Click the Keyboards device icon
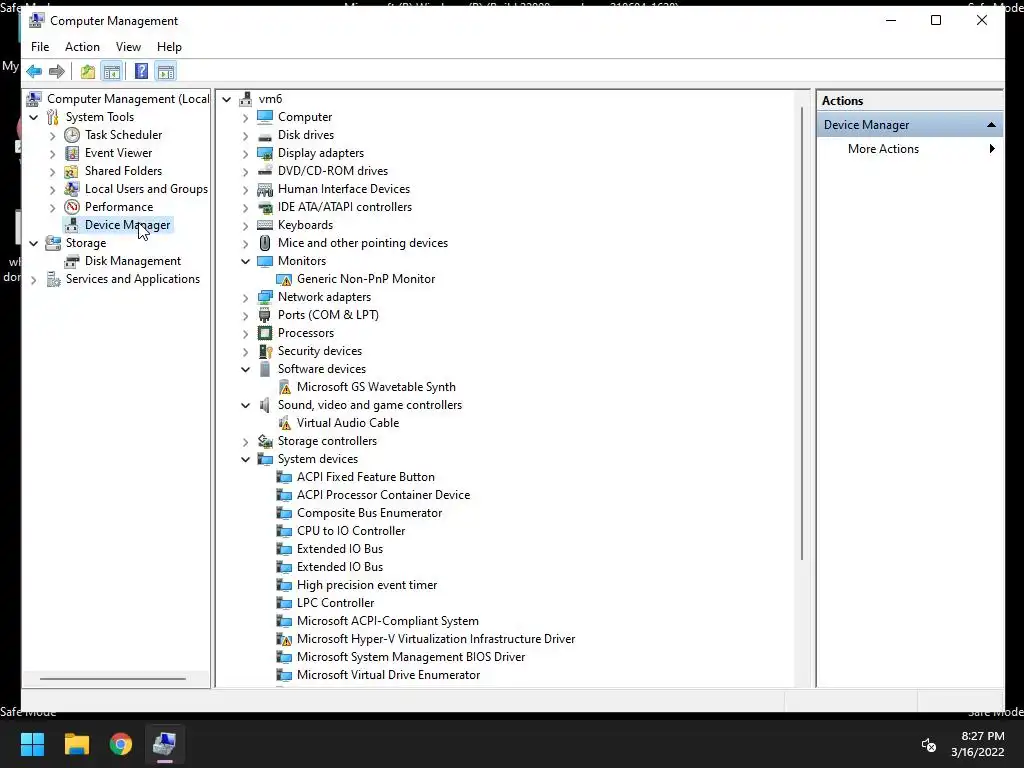Image resolution: width=1024 pixels, height=768 pixels. [x=264, y=225]
